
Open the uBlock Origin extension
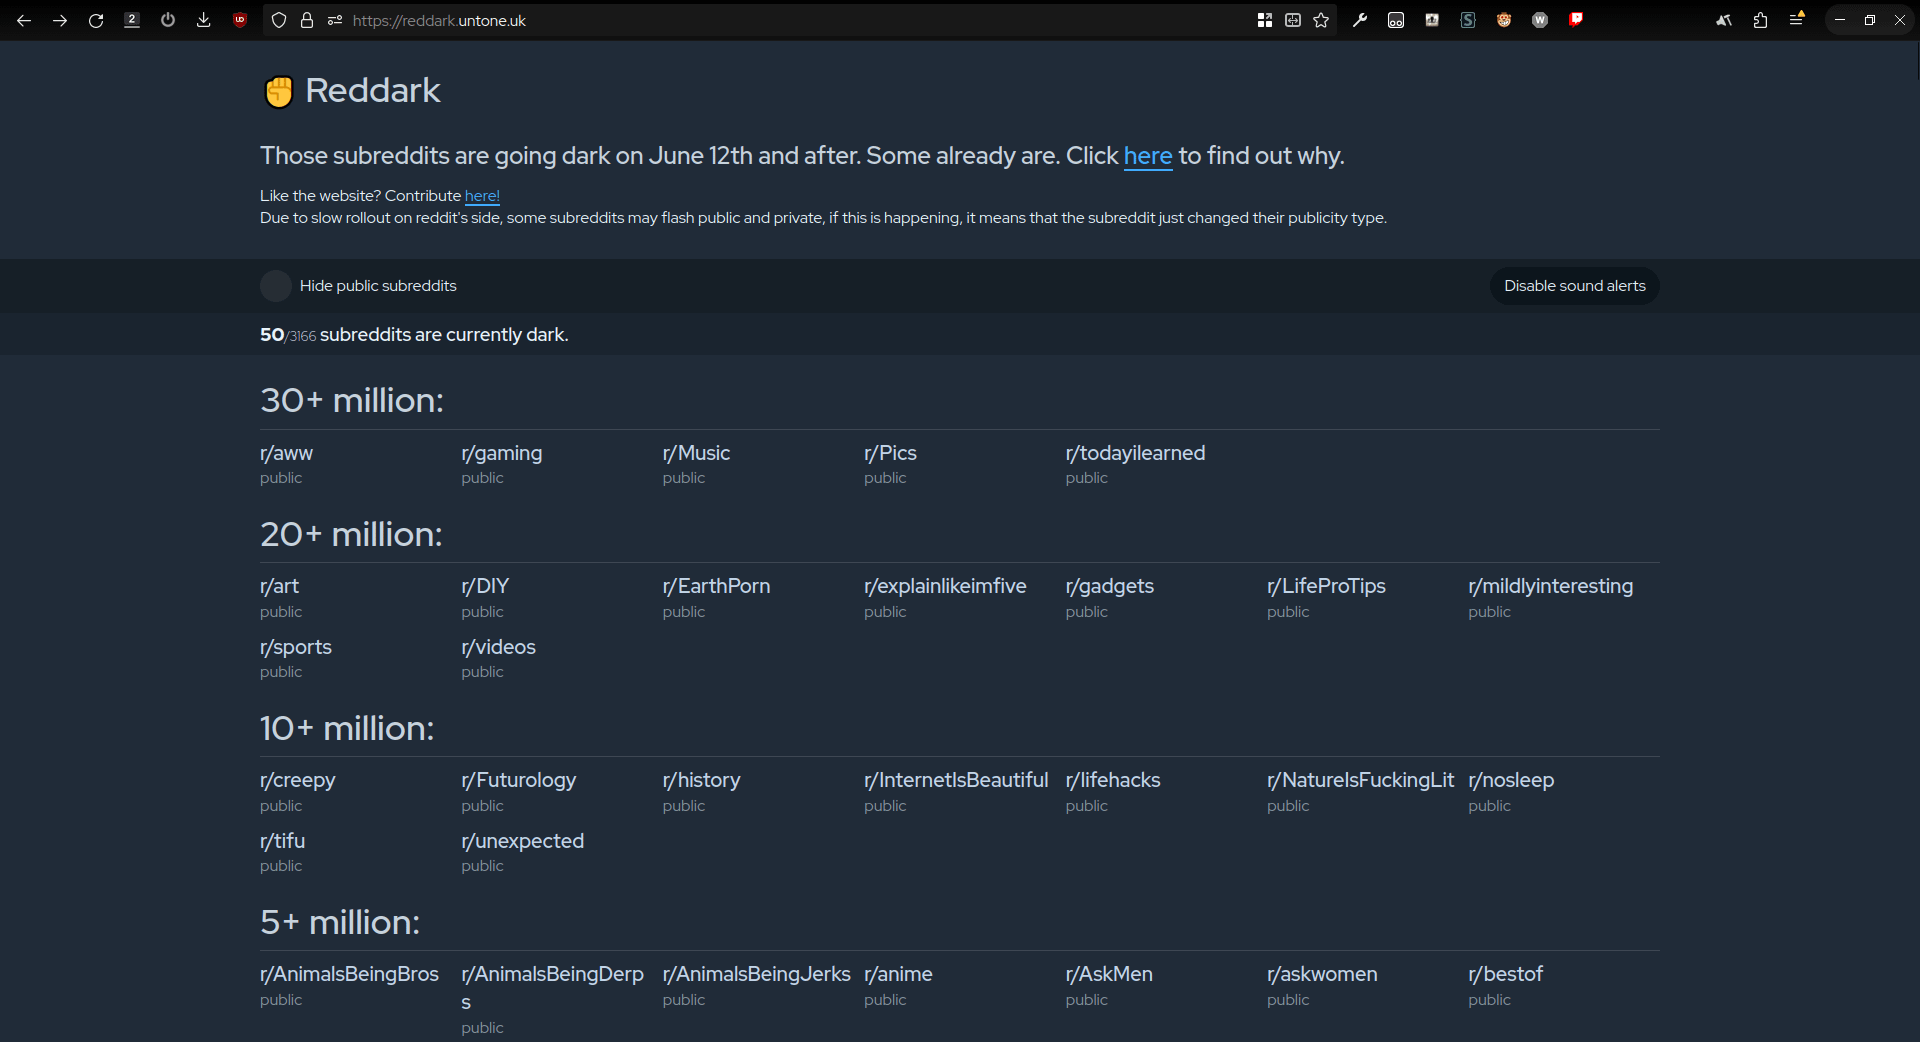pyautogui.click(x=240, y=20)
